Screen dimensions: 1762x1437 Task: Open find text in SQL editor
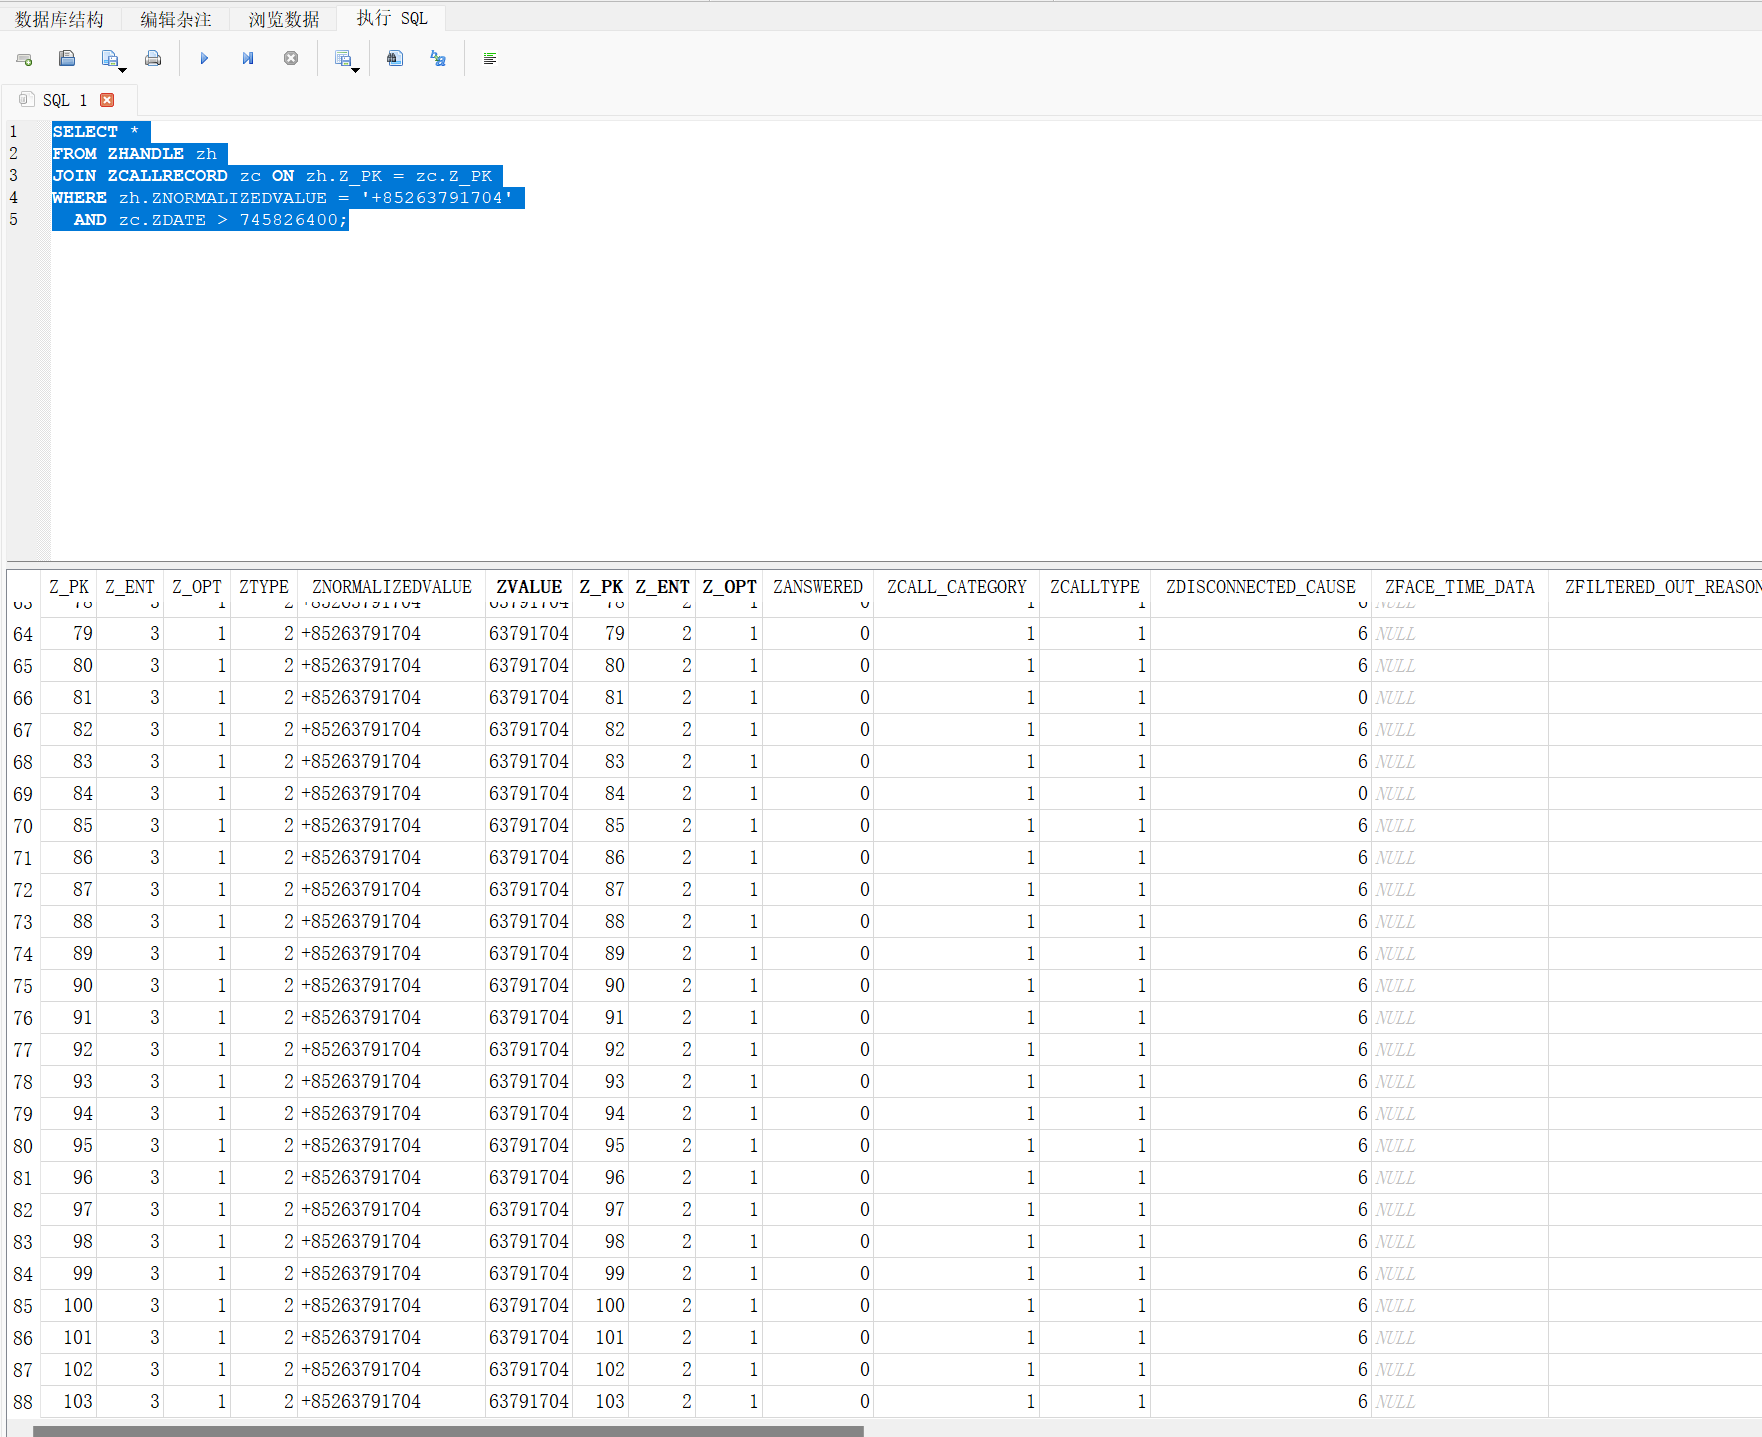pyautogui.click(x=395, y=58)
